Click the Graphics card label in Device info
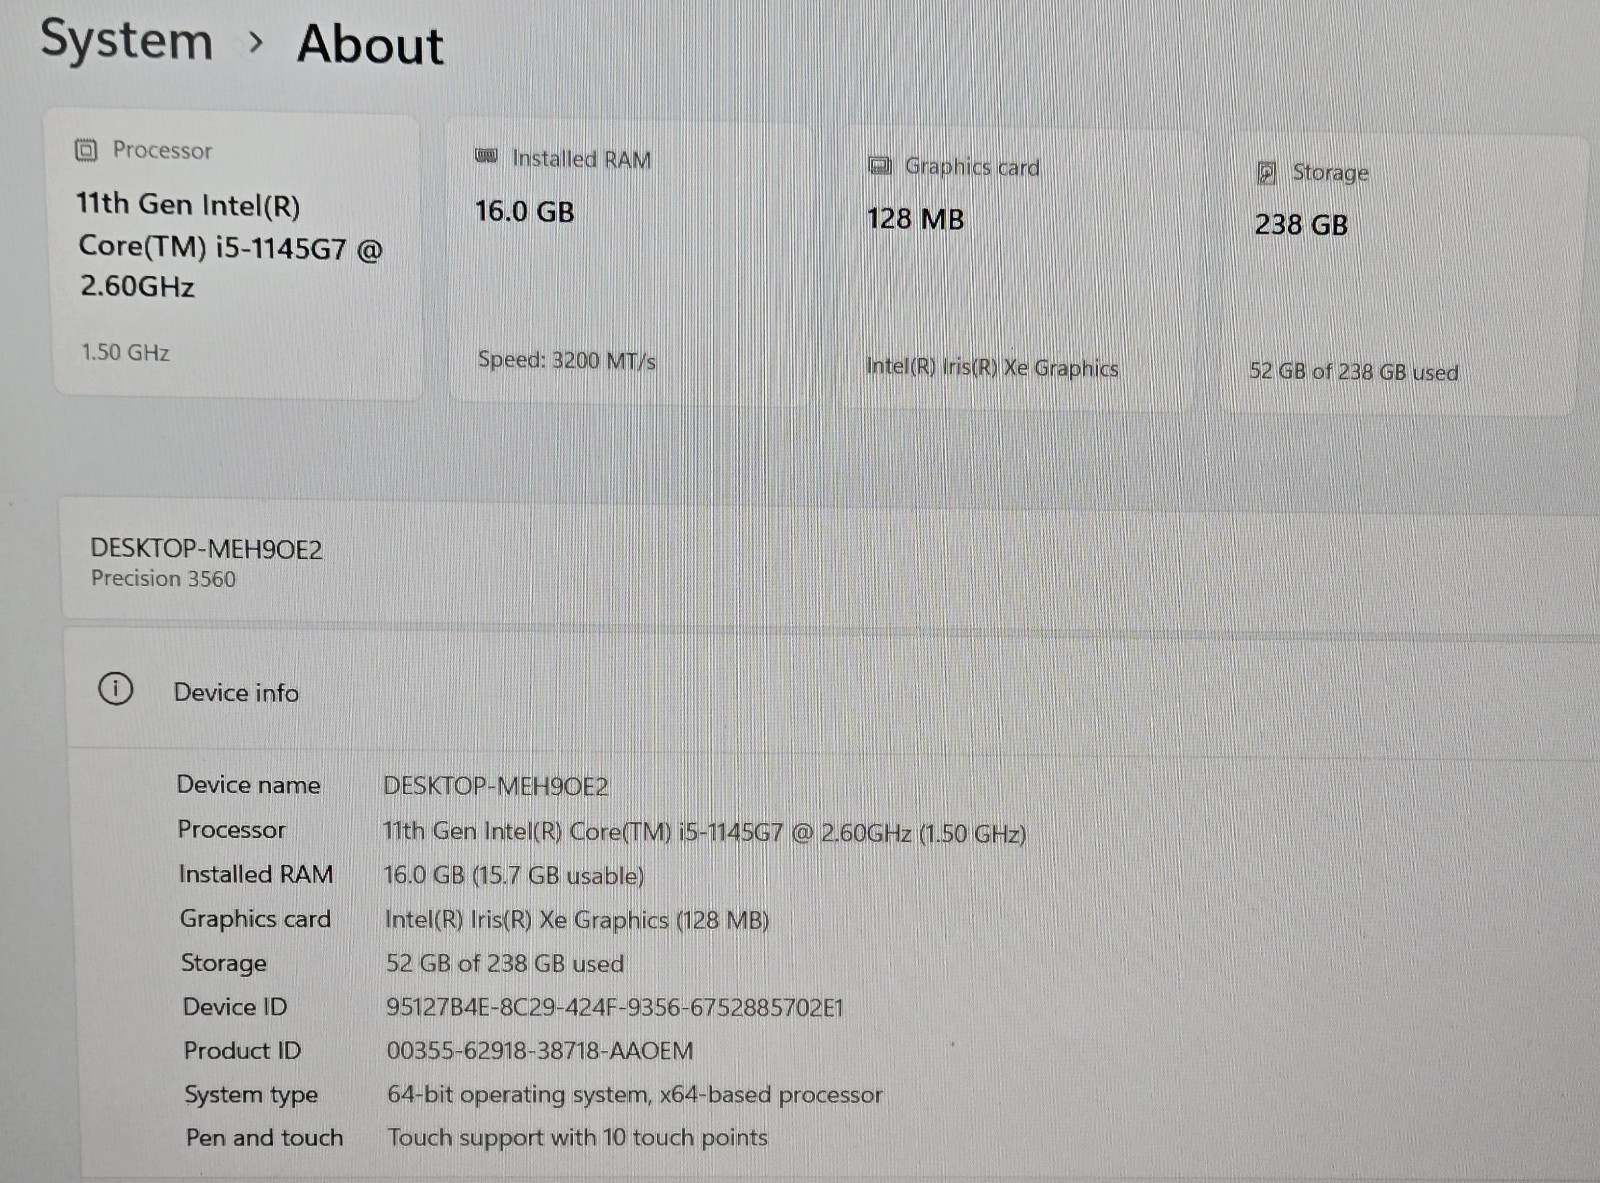 click(x=255, y=919)
